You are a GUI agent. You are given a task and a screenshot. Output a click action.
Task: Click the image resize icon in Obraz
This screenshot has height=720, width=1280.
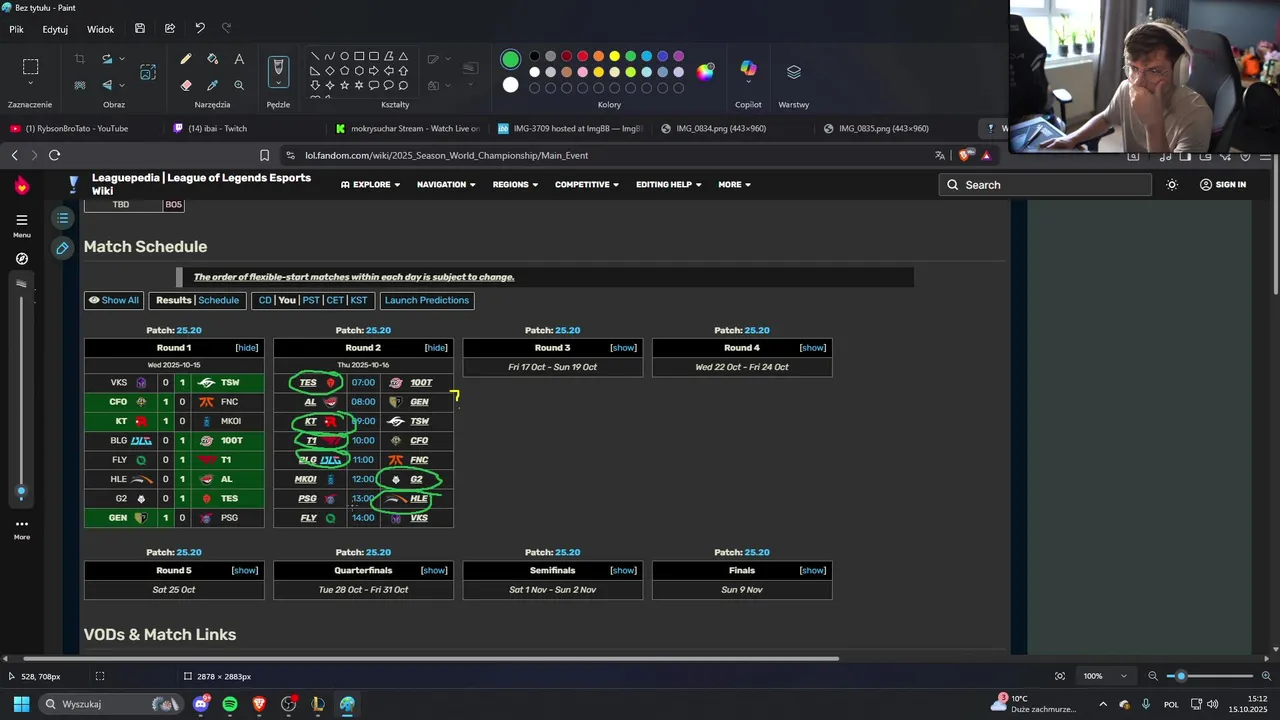point(148,72)
